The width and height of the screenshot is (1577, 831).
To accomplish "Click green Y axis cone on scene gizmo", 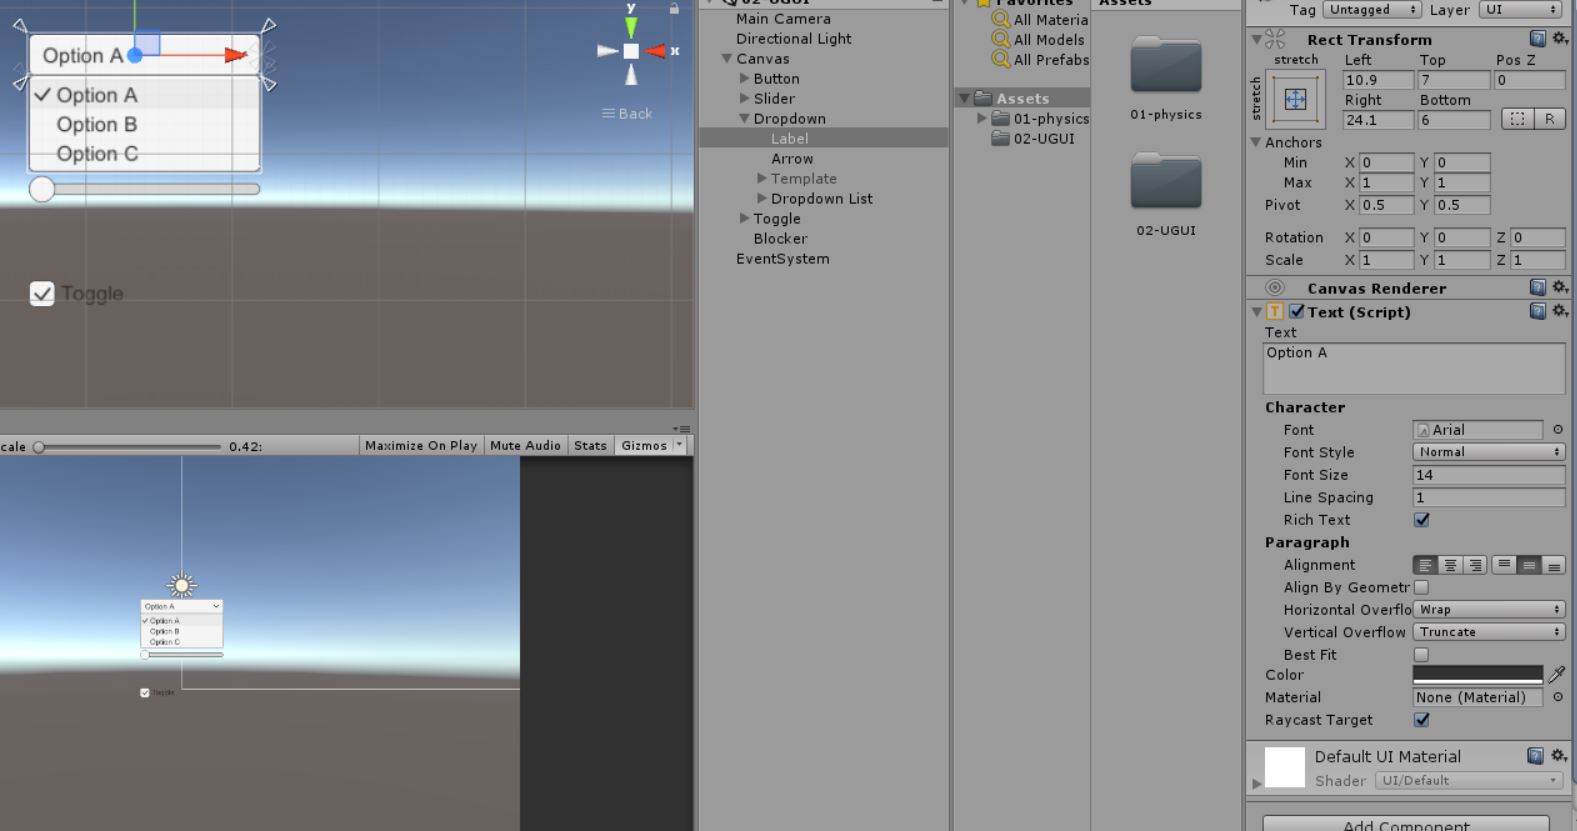I will [631, 27].
